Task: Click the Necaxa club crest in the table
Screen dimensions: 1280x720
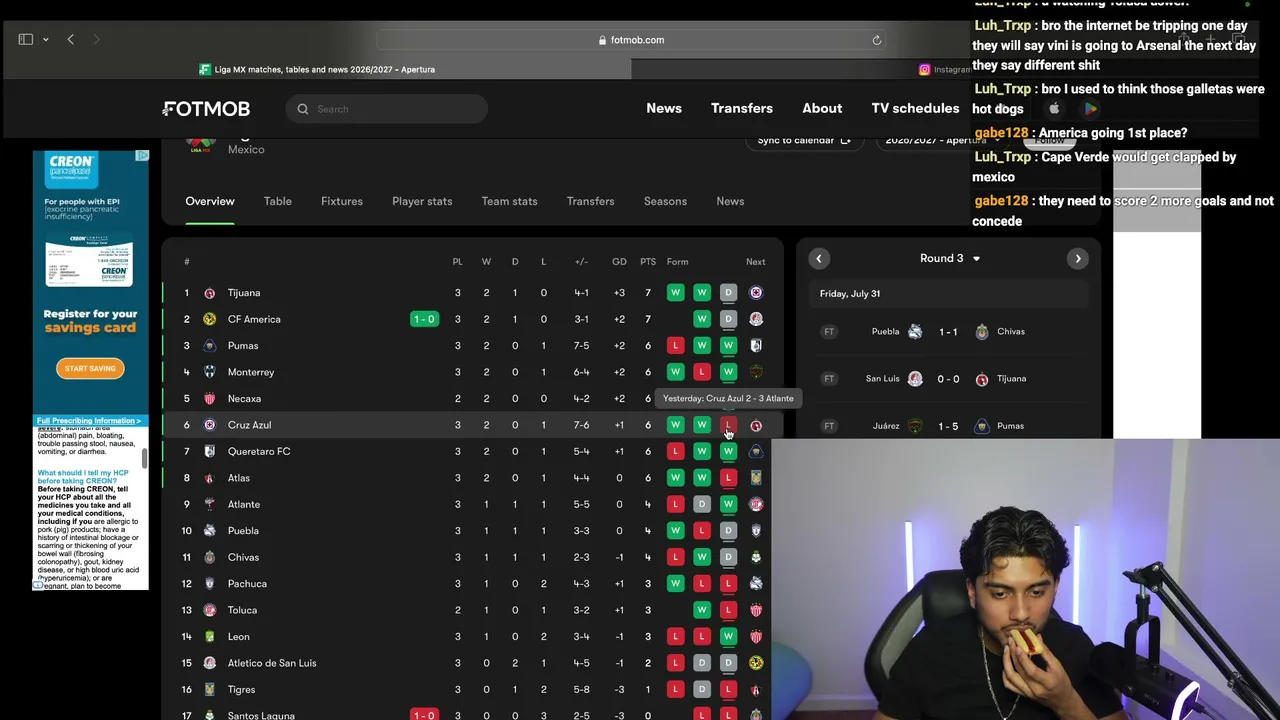Action: coord(209,399)
